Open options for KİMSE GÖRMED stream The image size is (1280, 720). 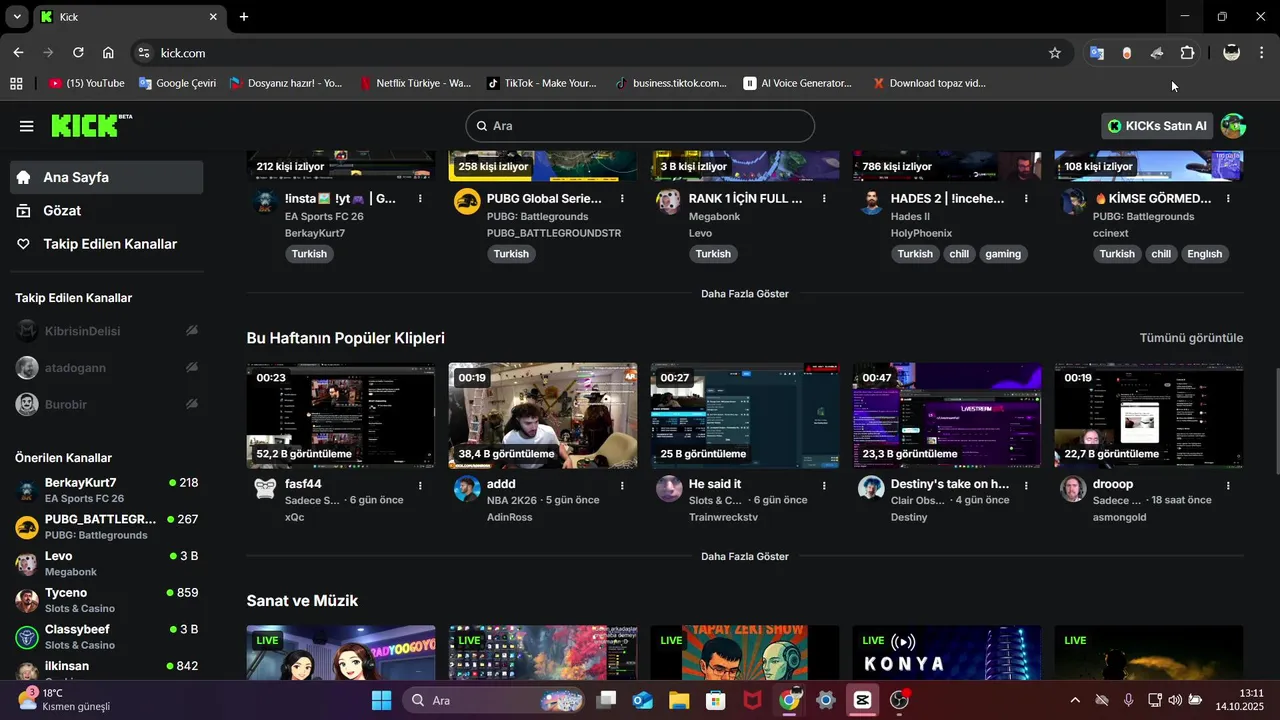click(1228, 199)
